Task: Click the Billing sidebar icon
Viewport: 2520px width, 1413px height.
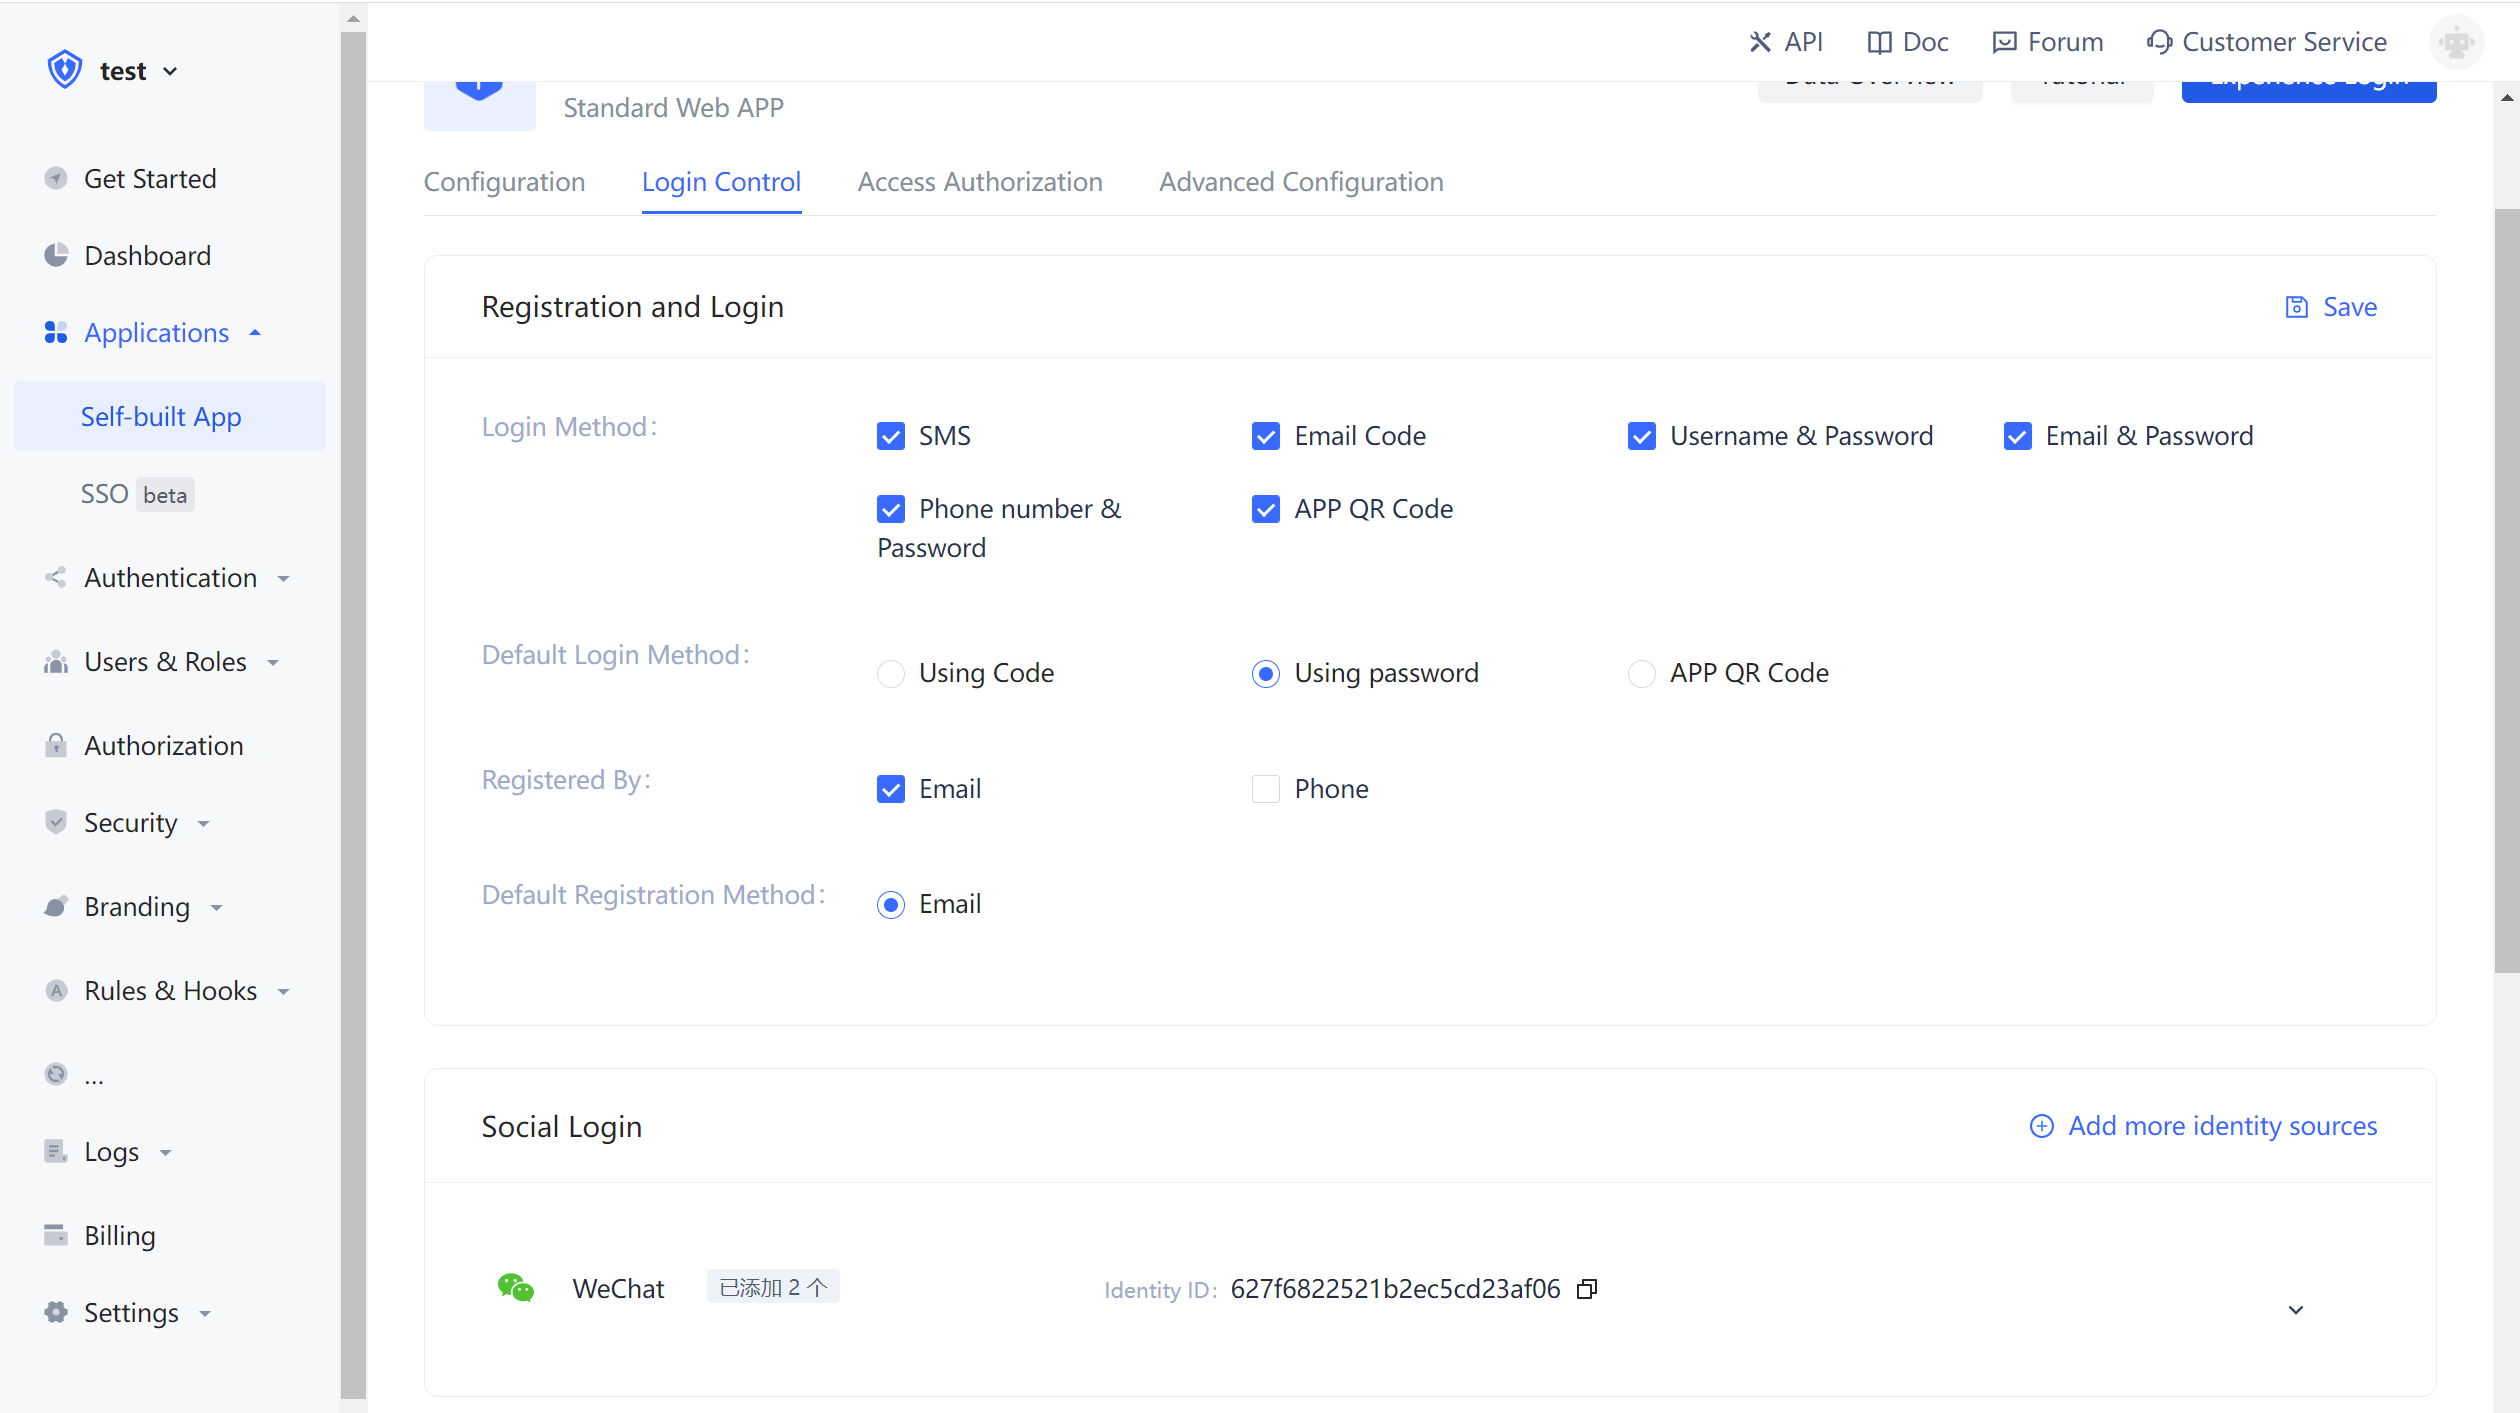Action: coord(56,1235)
